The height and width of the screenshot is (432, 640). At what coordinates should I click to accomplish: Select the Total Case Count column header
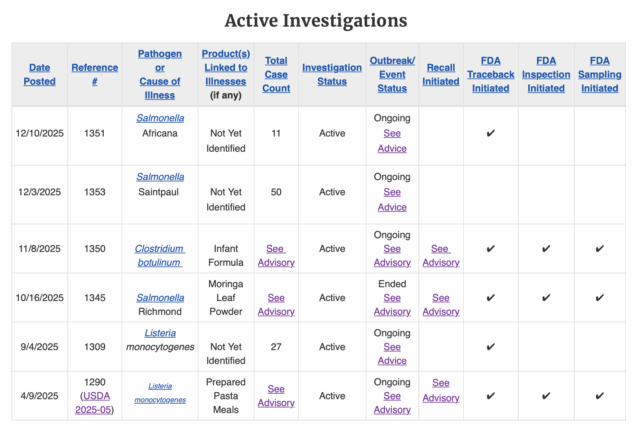[276, 74]
